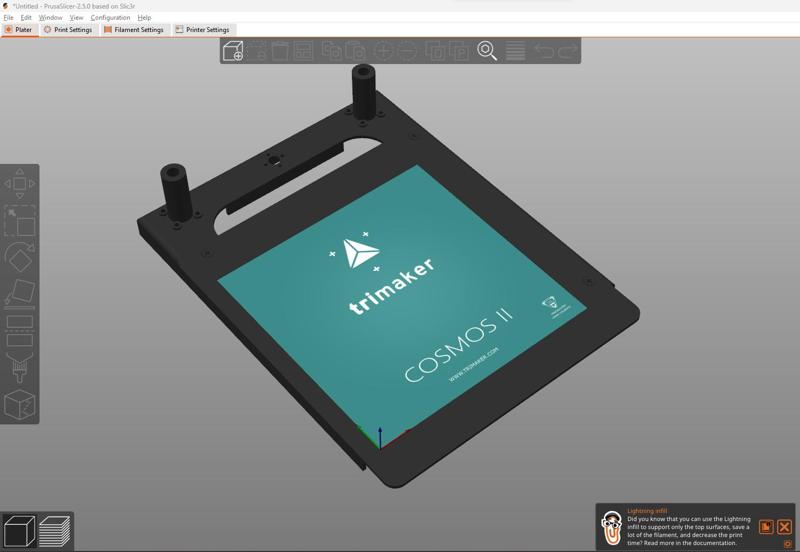Select the Scale gizmo tool
Viewport: 800px width, 552px height.
click(19, 221)
